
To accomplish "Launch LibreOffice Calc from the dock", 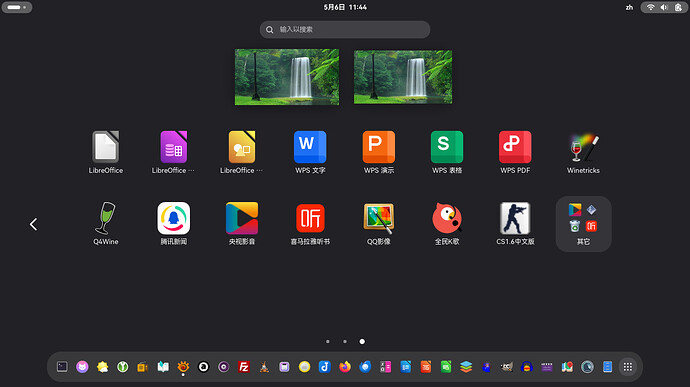I will [x=446, y=366].
